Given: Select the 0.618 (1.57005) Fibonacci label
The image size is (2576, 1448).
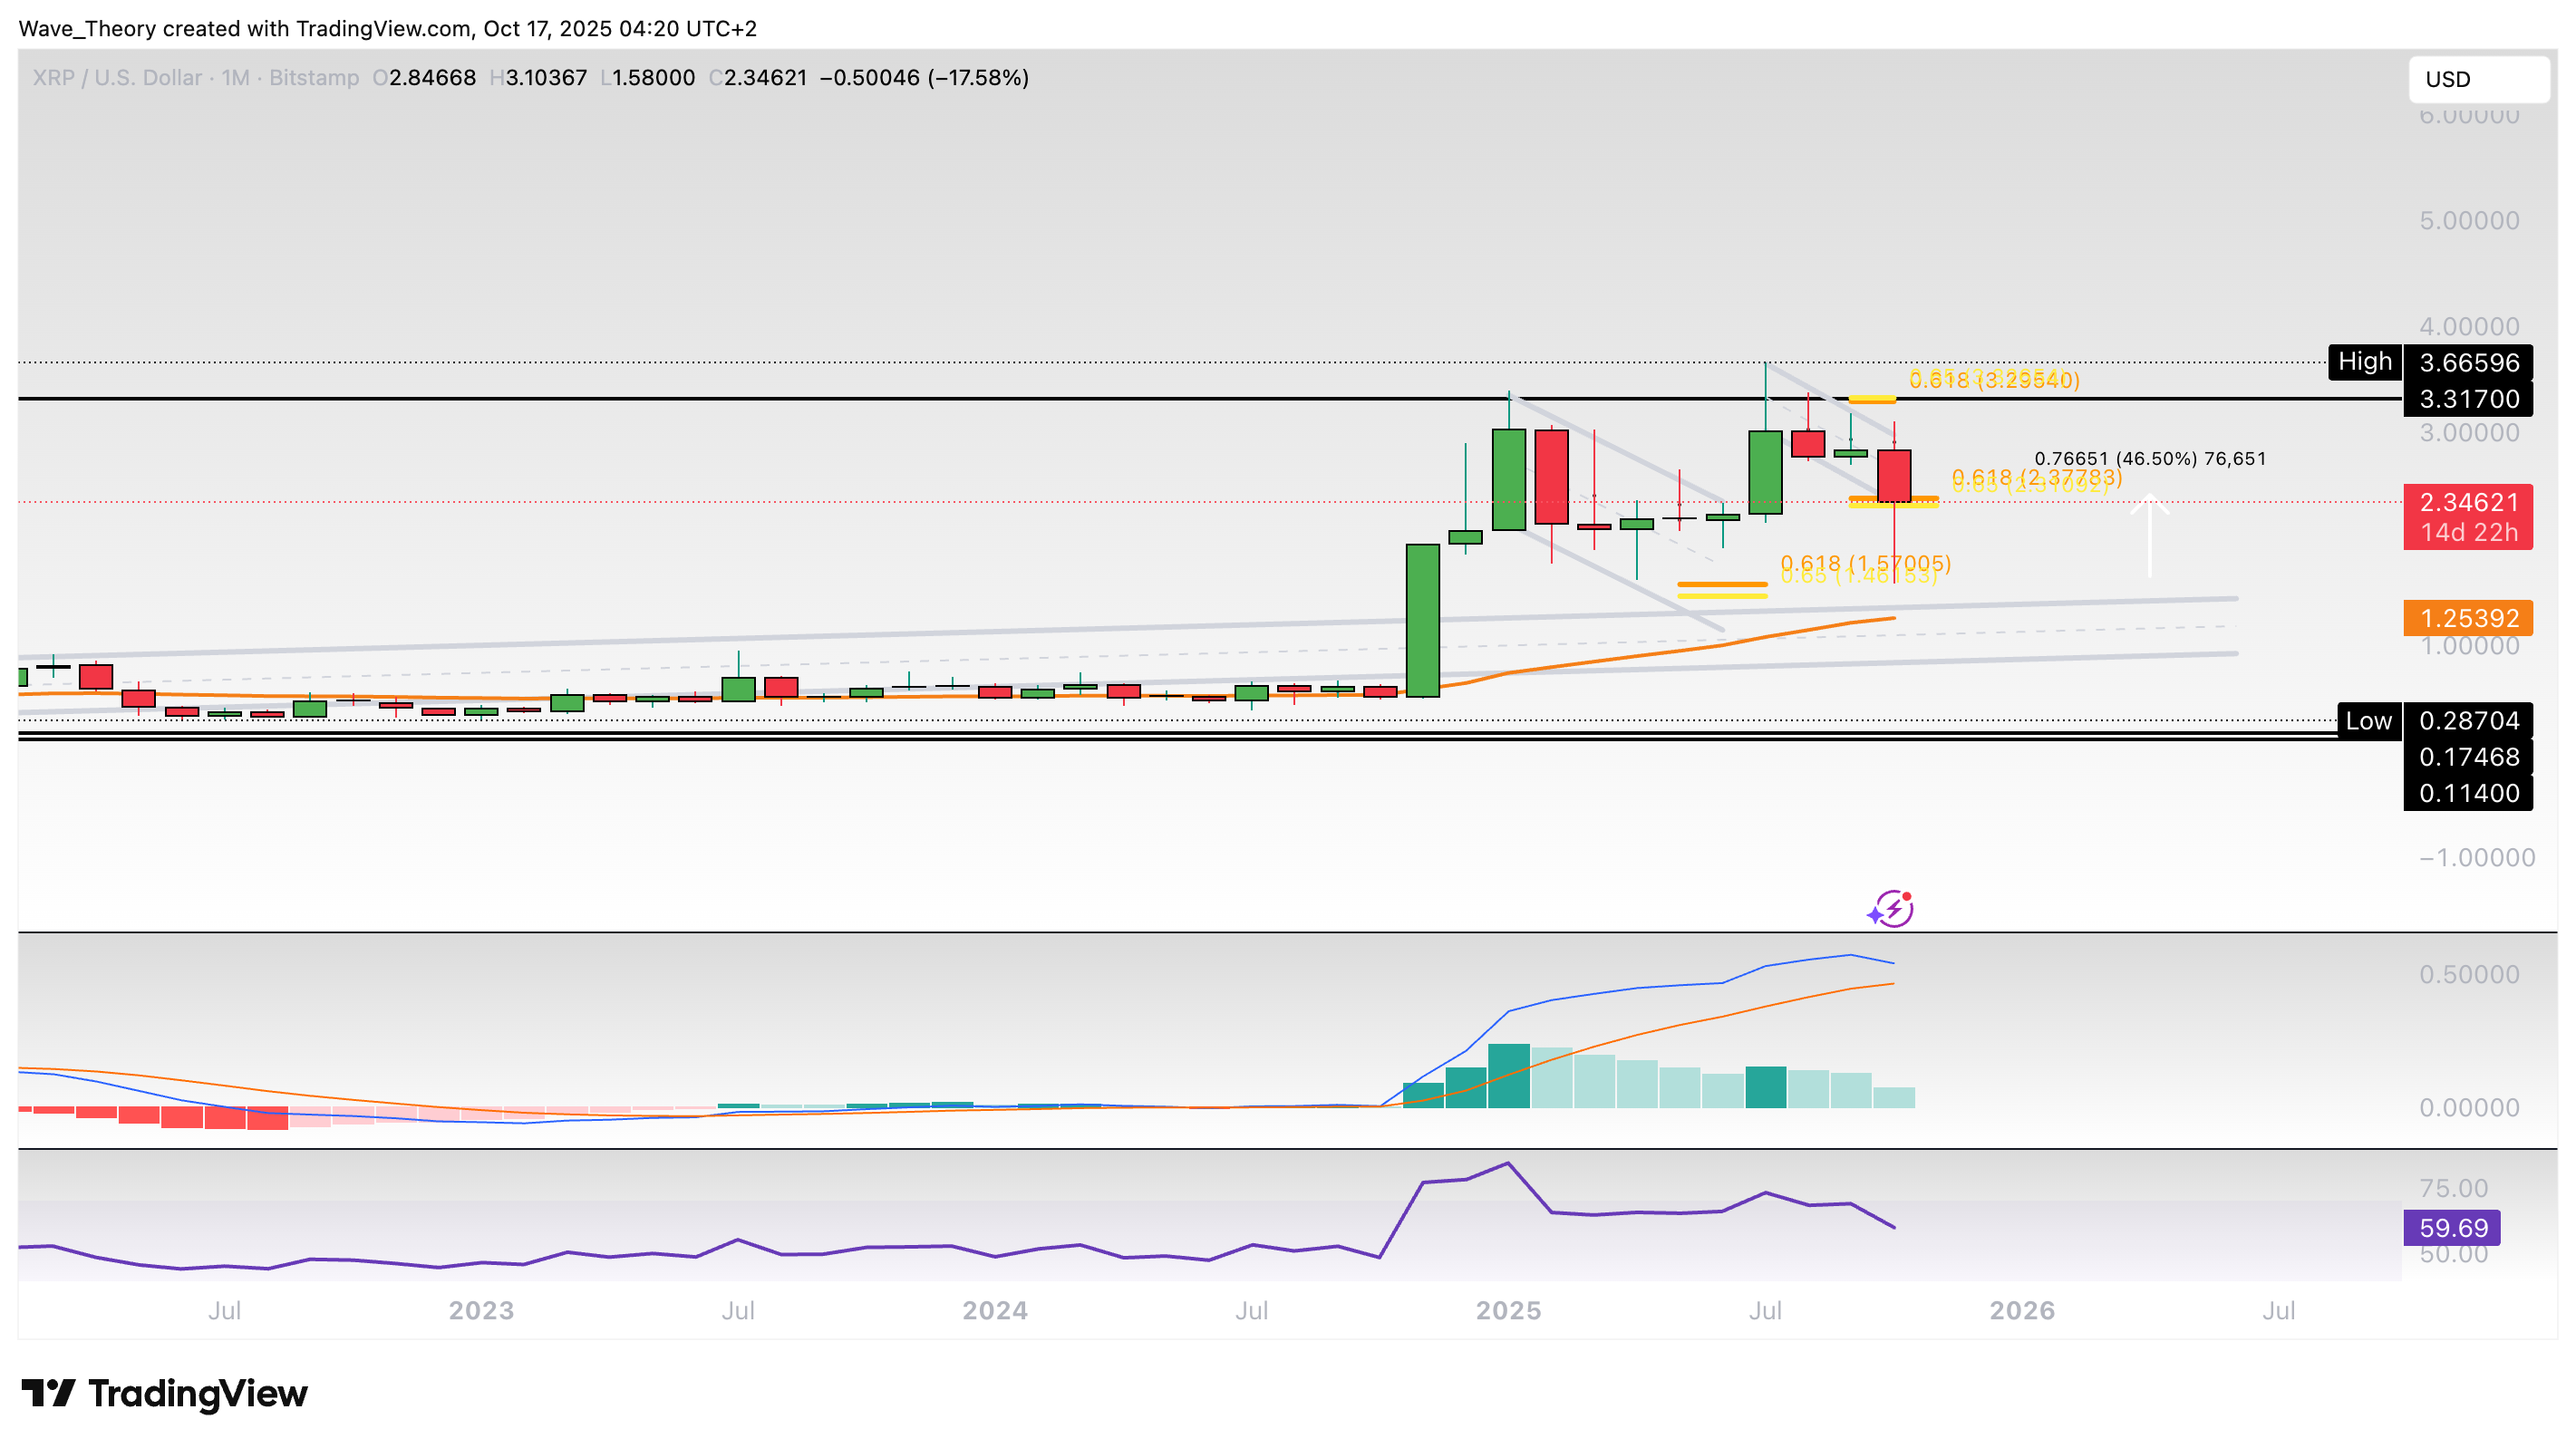Looking at the screenshot, I should pos(1865,563).
